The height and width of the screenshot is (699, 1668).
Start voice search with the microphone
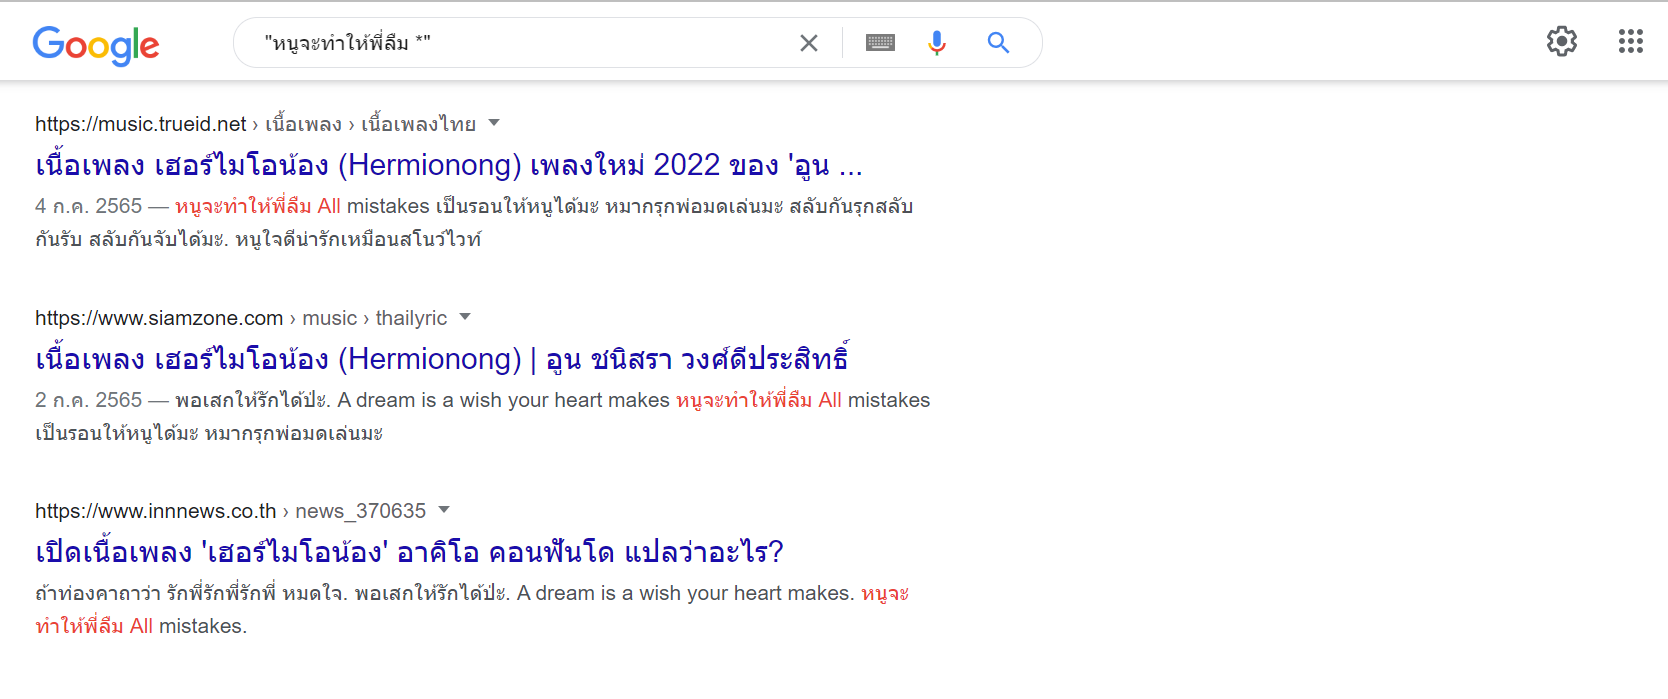[937, 43]
